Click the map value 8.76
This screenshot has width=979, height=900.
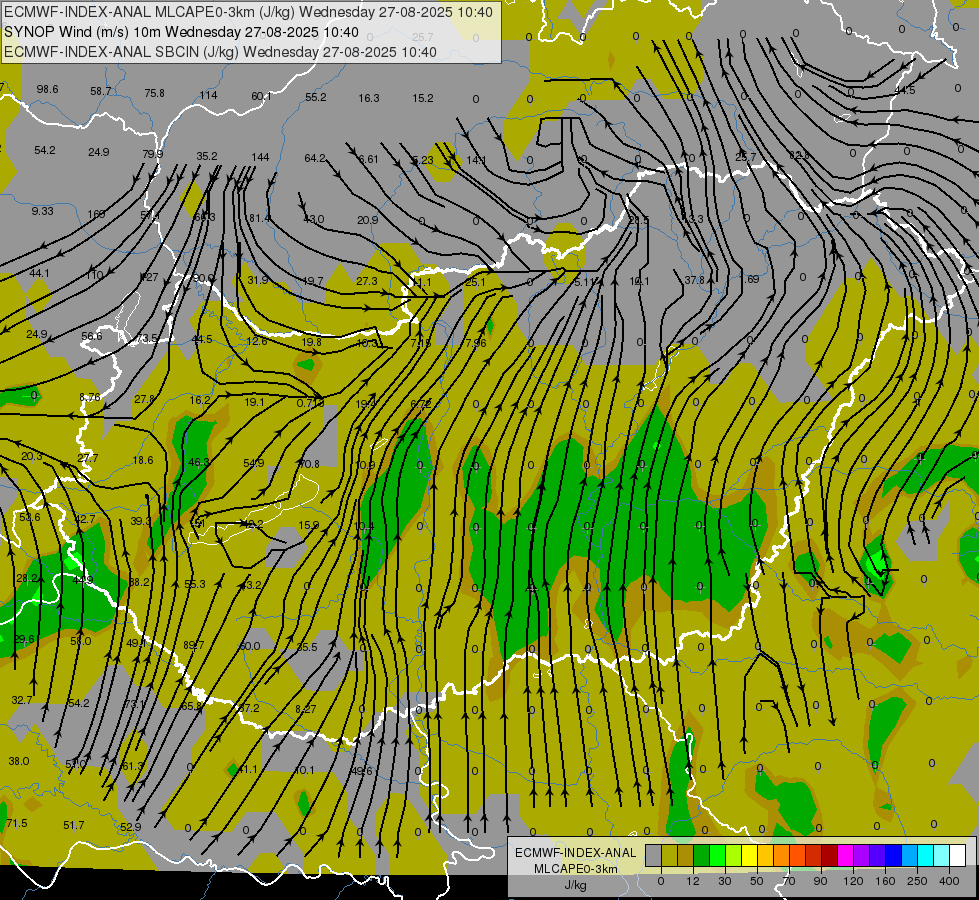90,397
